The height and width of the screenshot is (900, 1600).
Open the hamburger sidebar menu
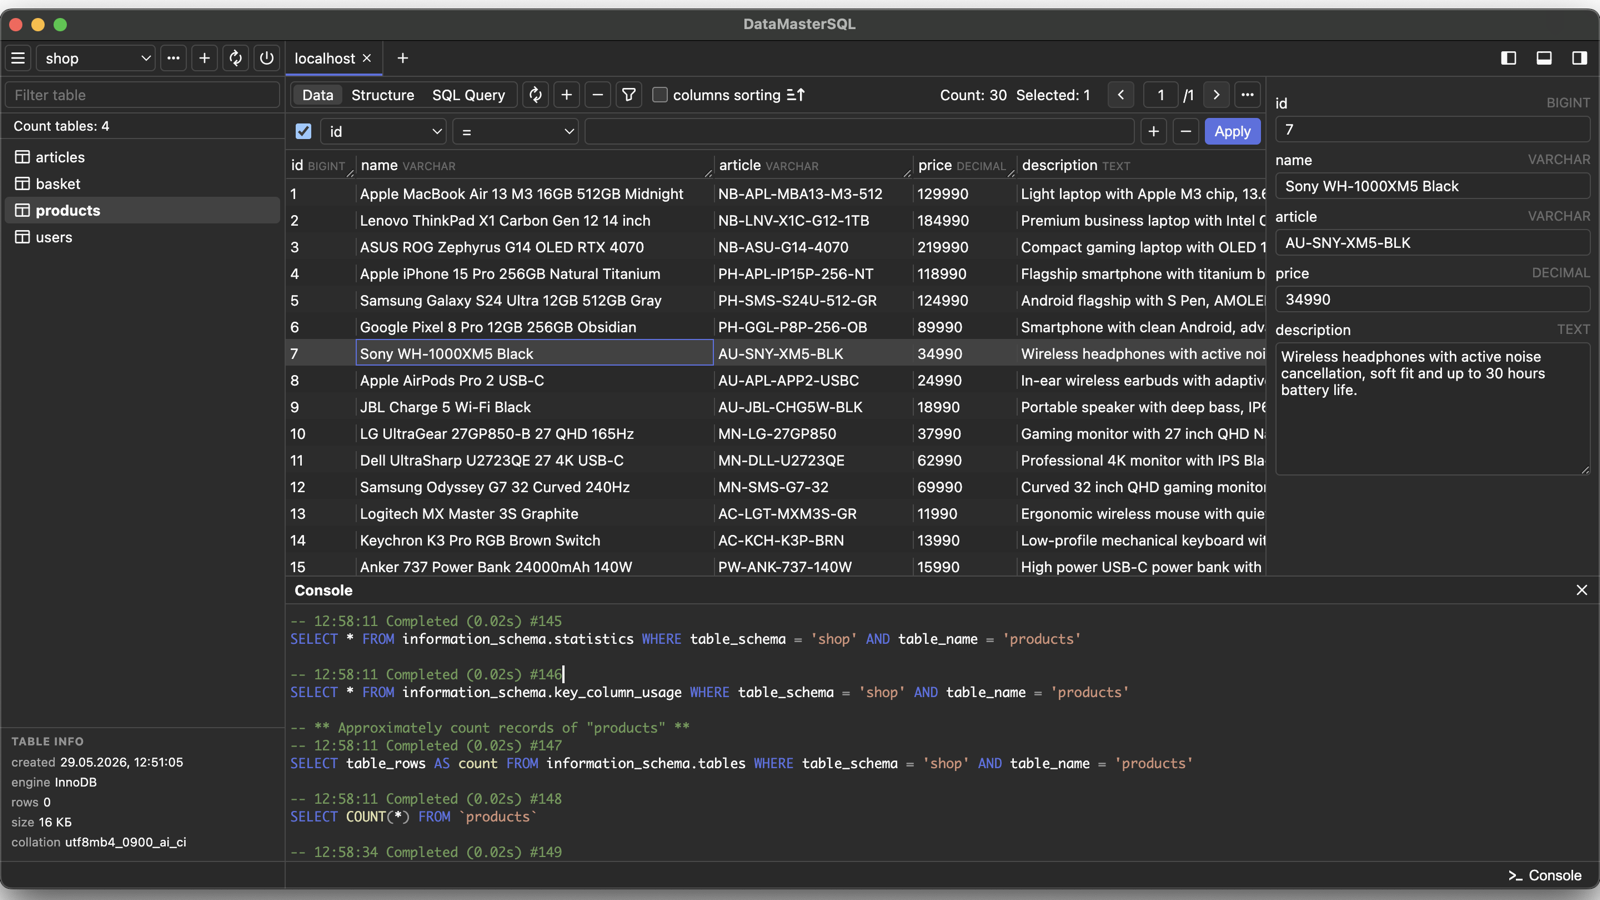pyautogui.click(x=18, y=58)
